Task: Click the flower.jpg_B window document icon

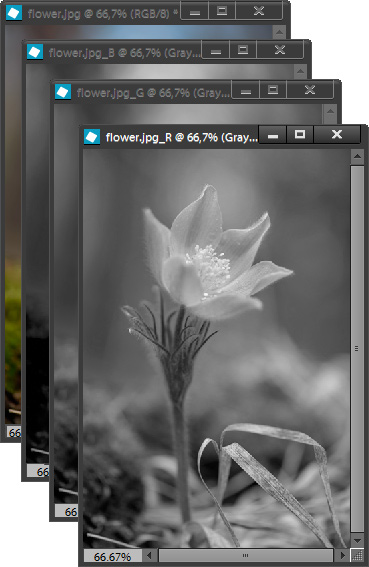Action: click(35, 52)
